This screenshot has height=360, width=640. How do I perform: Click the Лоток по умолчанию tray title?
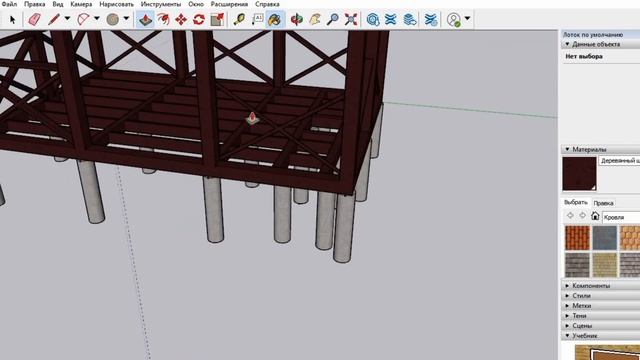tap(593, 35)
